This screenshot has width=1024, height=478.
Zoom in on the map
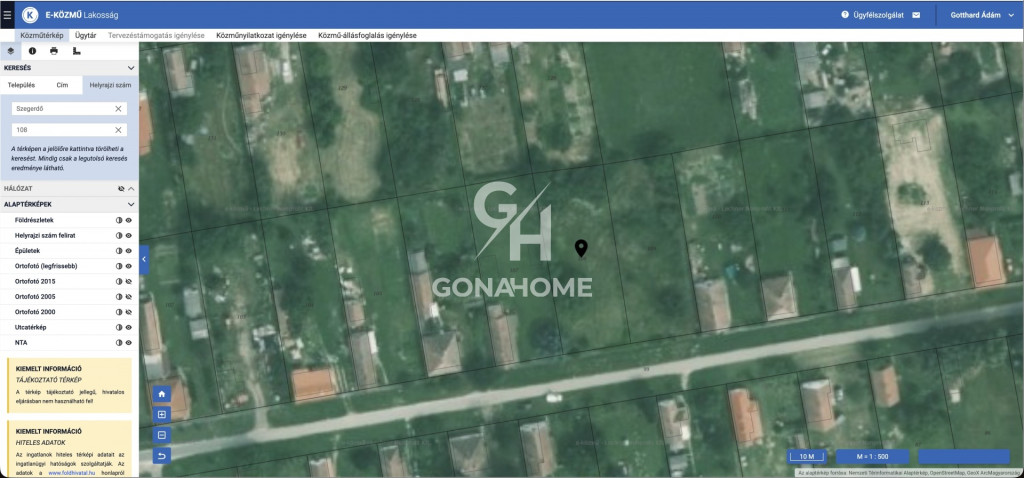pos(162,414)
